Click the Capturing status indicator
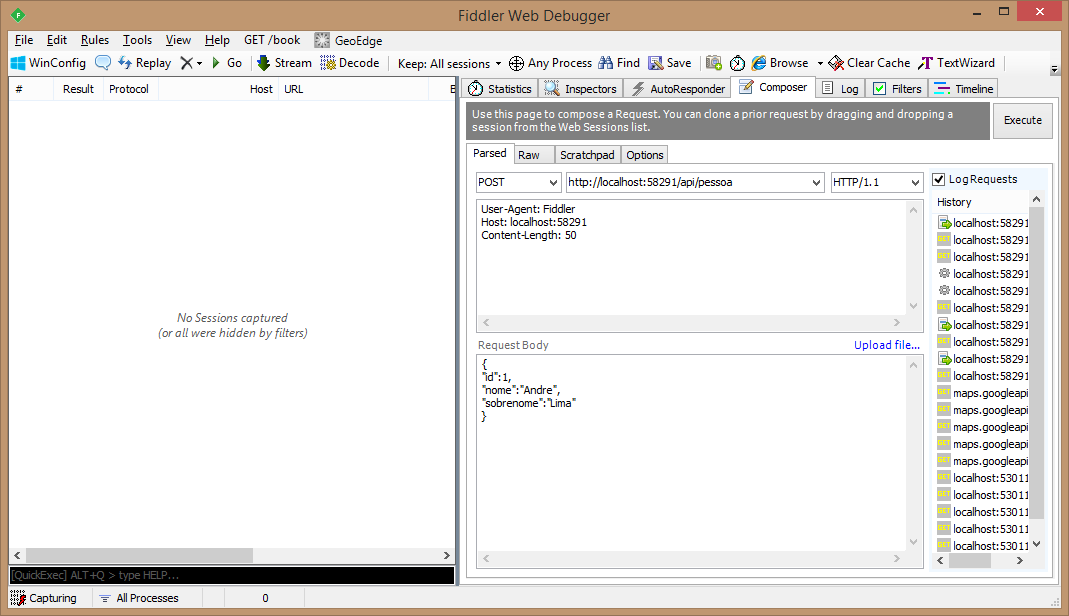Screen dimensions: 1069x616 click(44, 598)
